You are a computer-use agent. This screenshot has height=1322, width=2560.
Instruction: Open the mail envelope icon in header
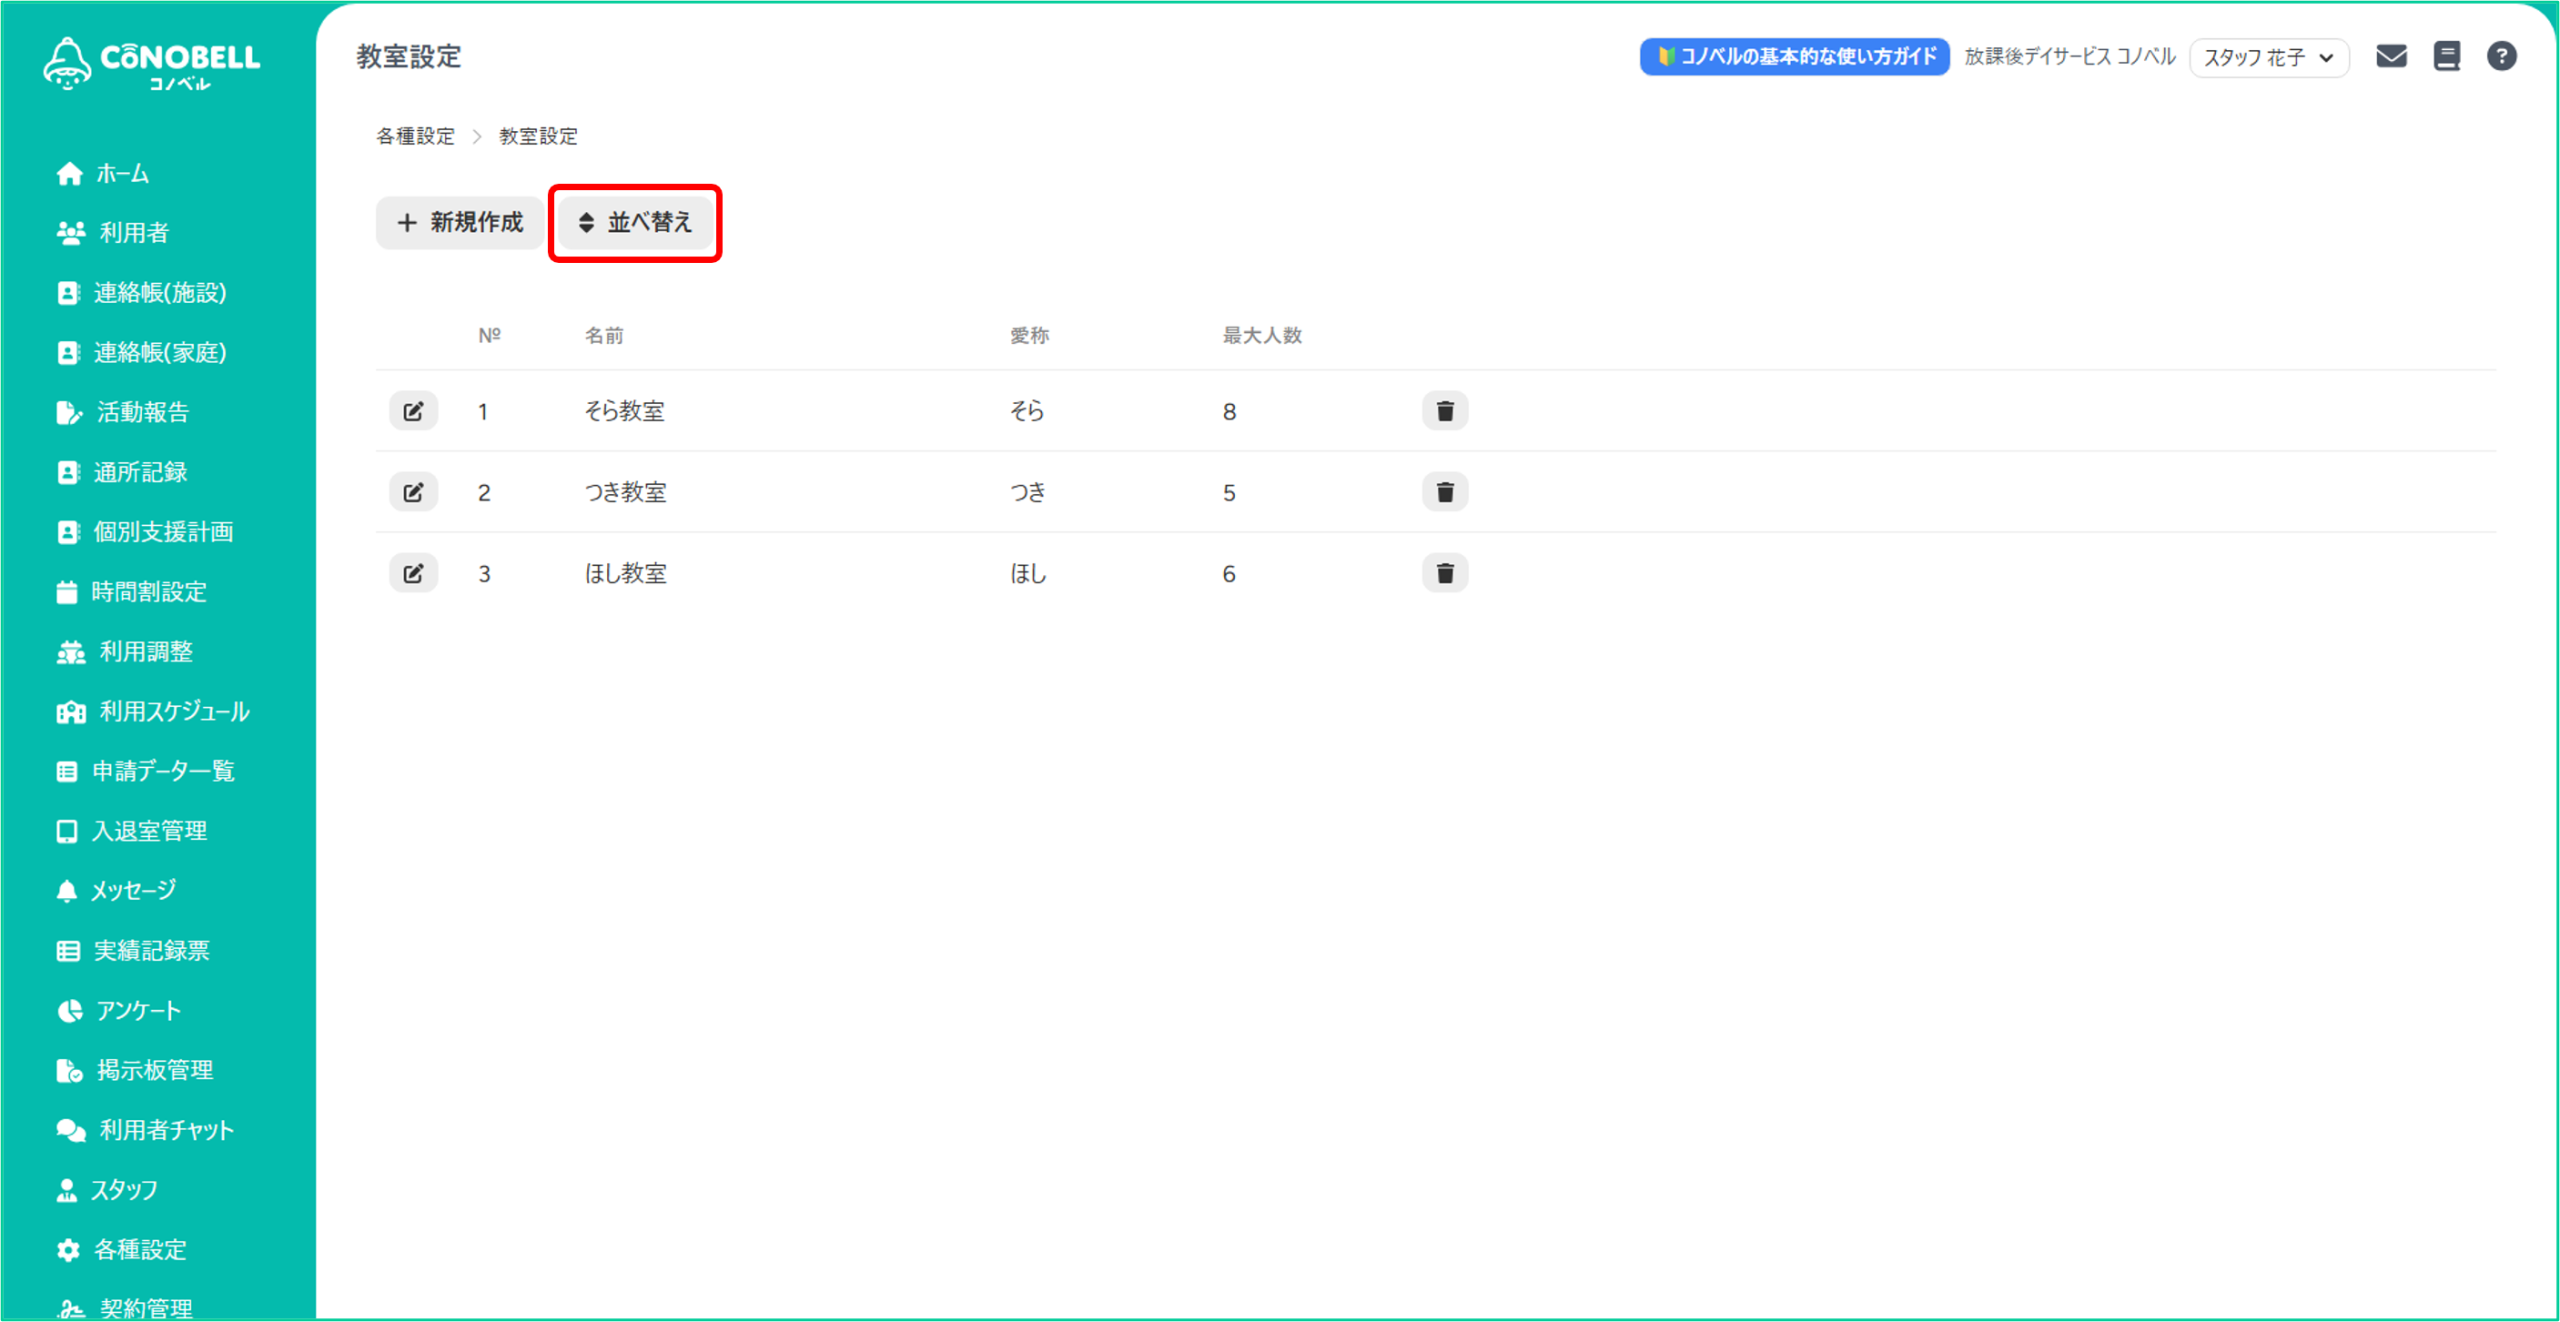[x=2391, y=56]
